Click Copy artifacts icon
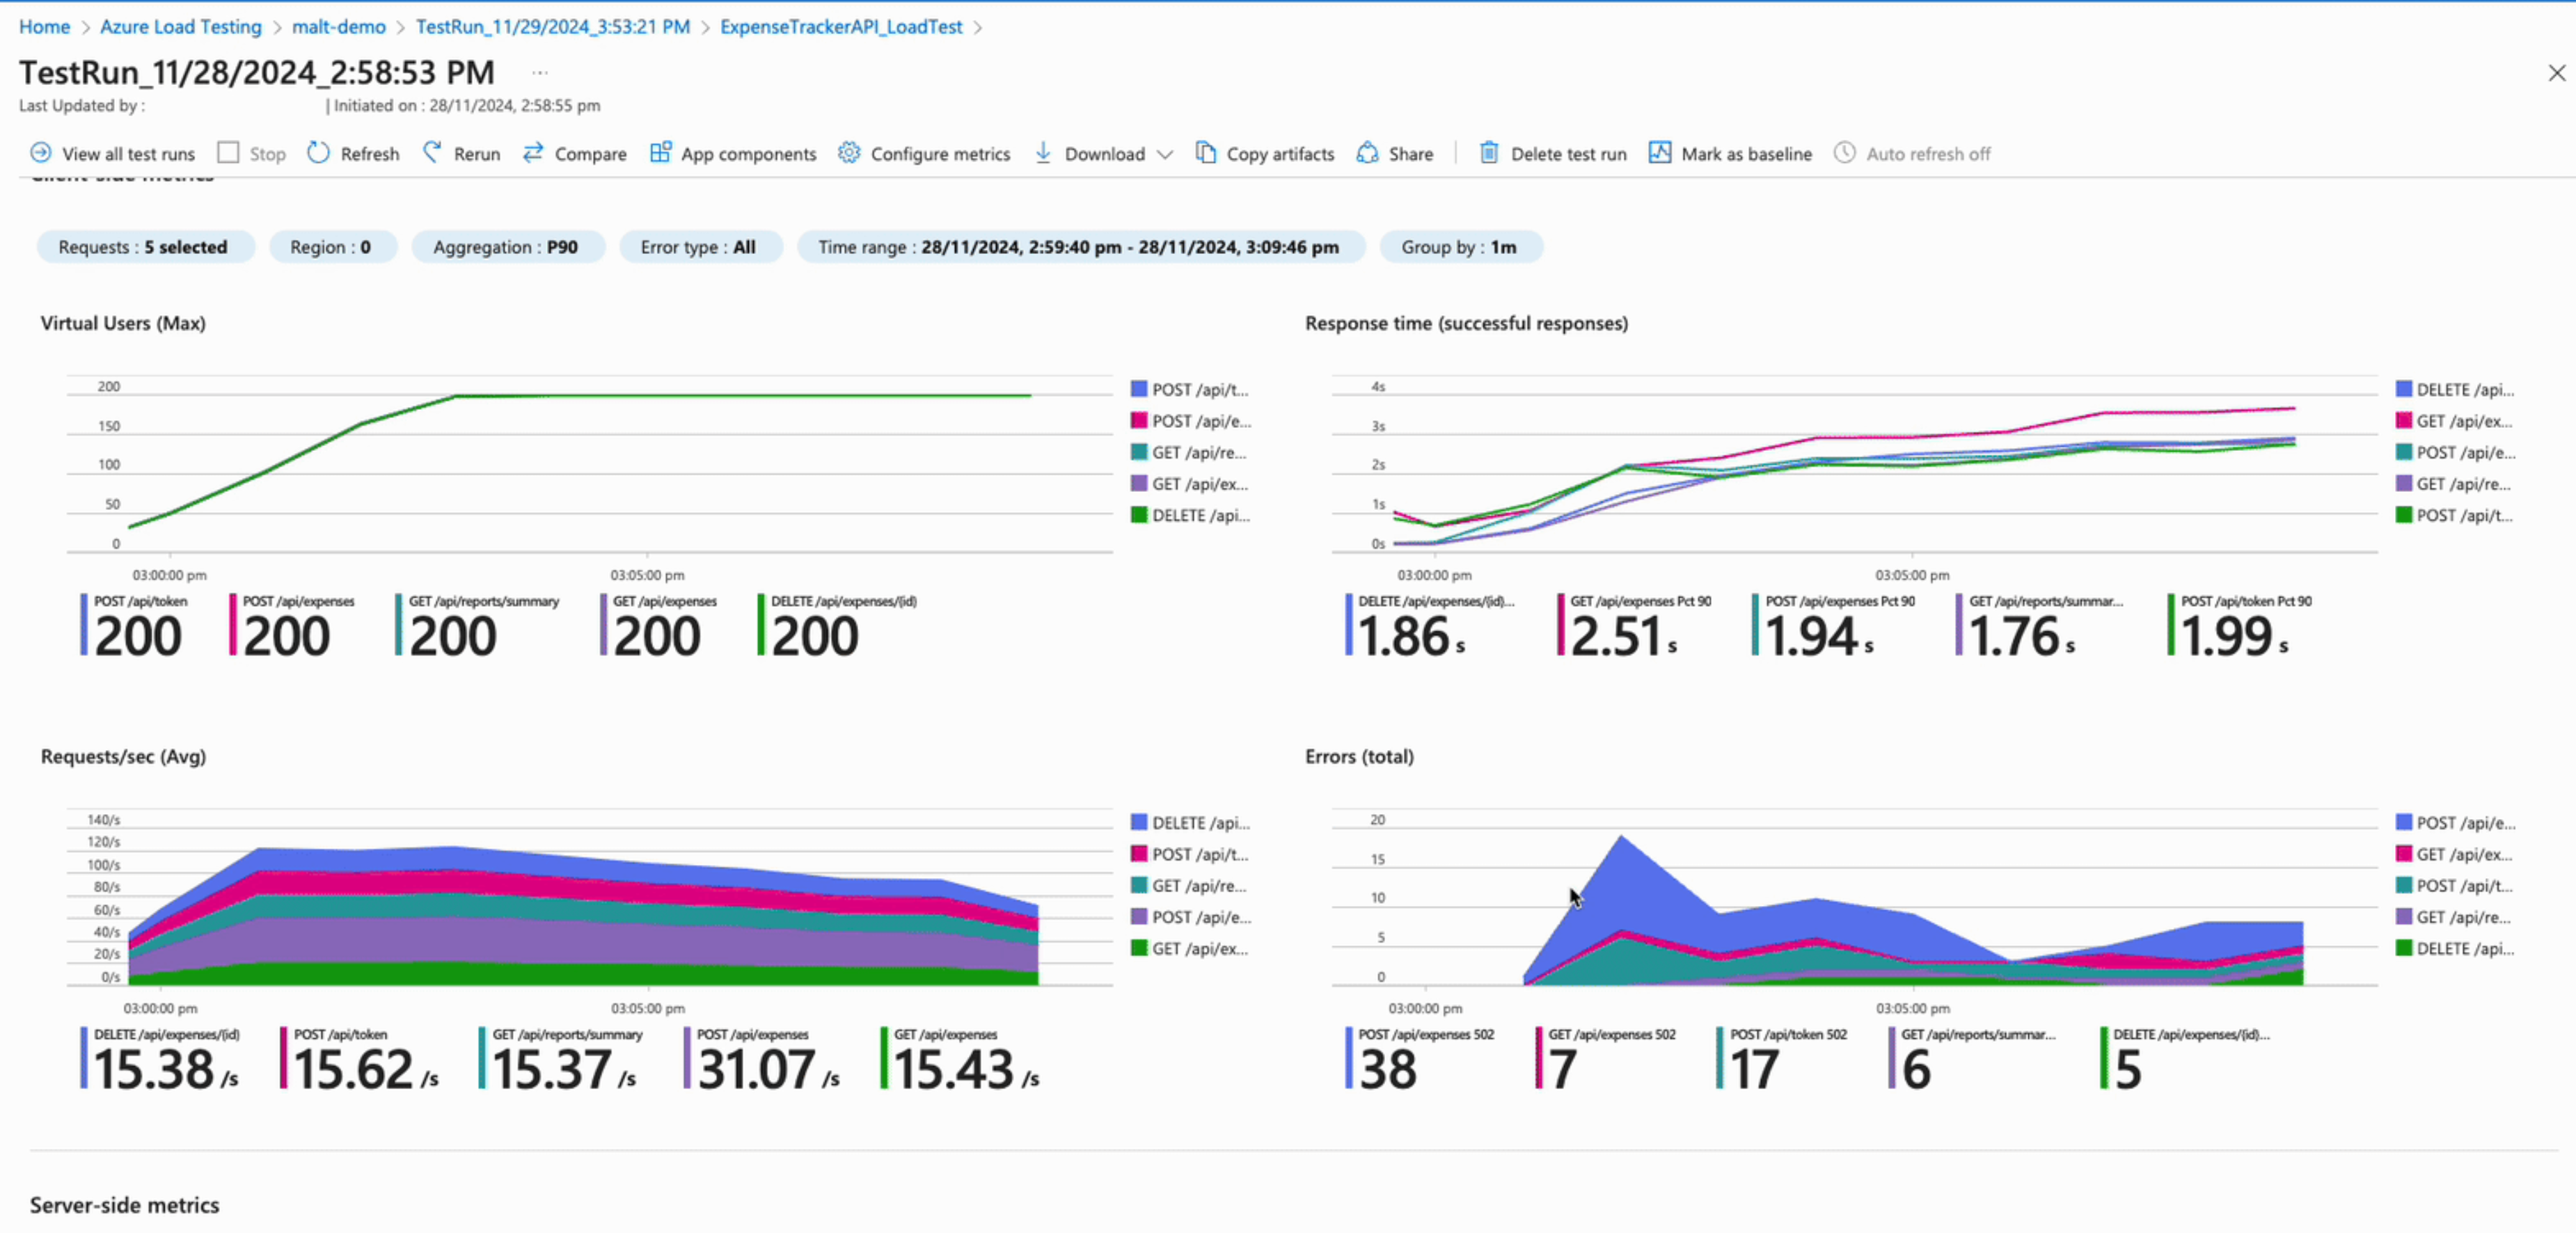 click(1206, 153)
